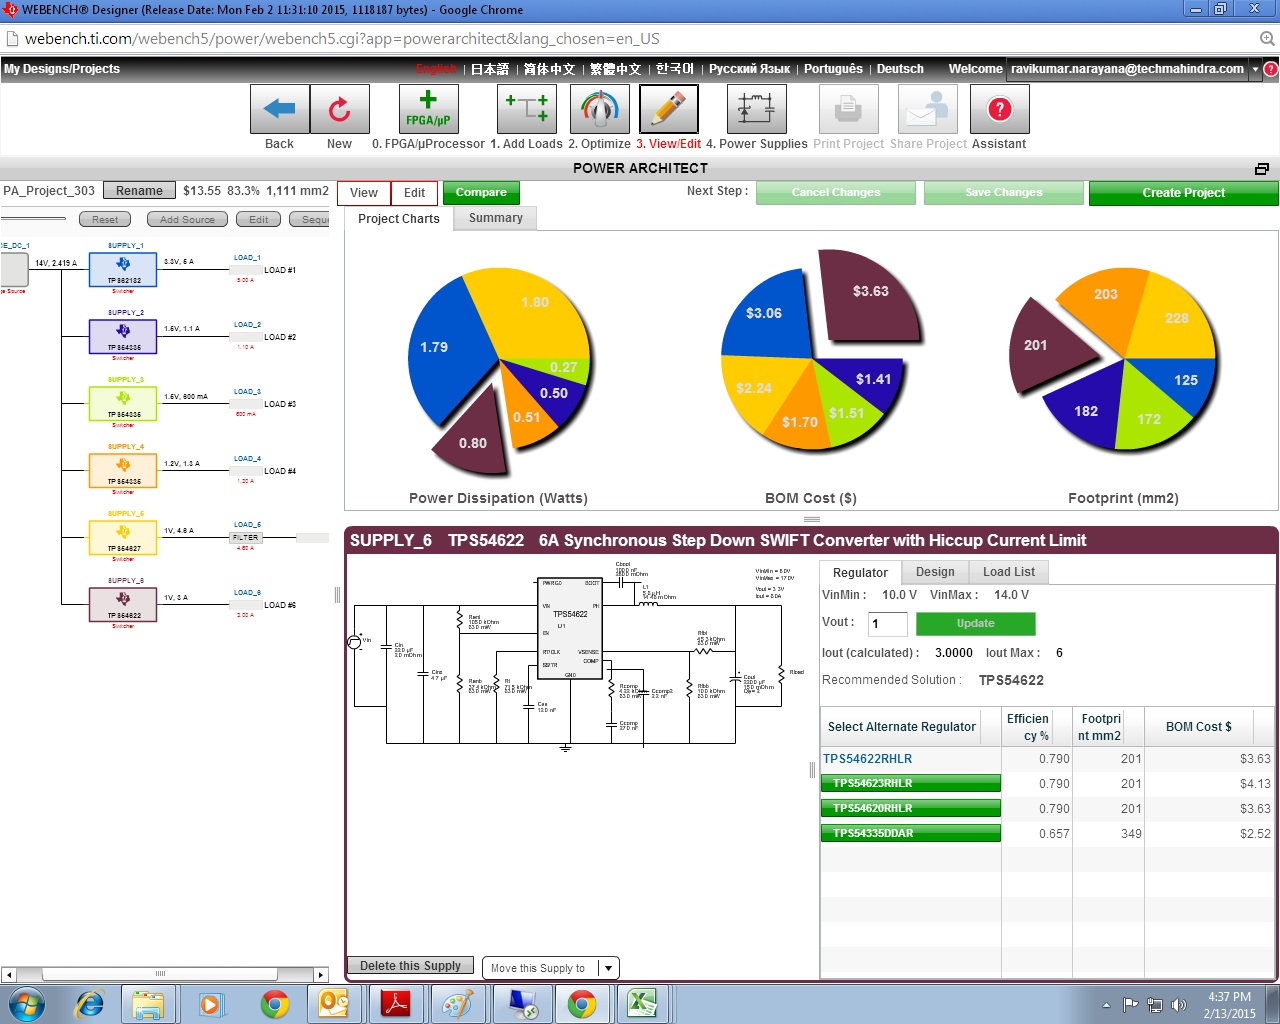
Task: Open the Assistant help icon
Action: [x=1000, y=109]
